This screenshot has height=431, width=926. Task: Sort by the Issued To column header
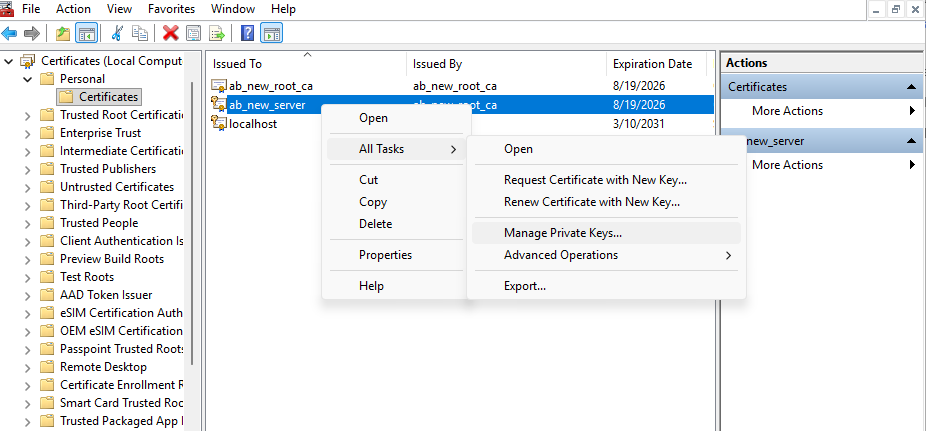tap(306, 64)
